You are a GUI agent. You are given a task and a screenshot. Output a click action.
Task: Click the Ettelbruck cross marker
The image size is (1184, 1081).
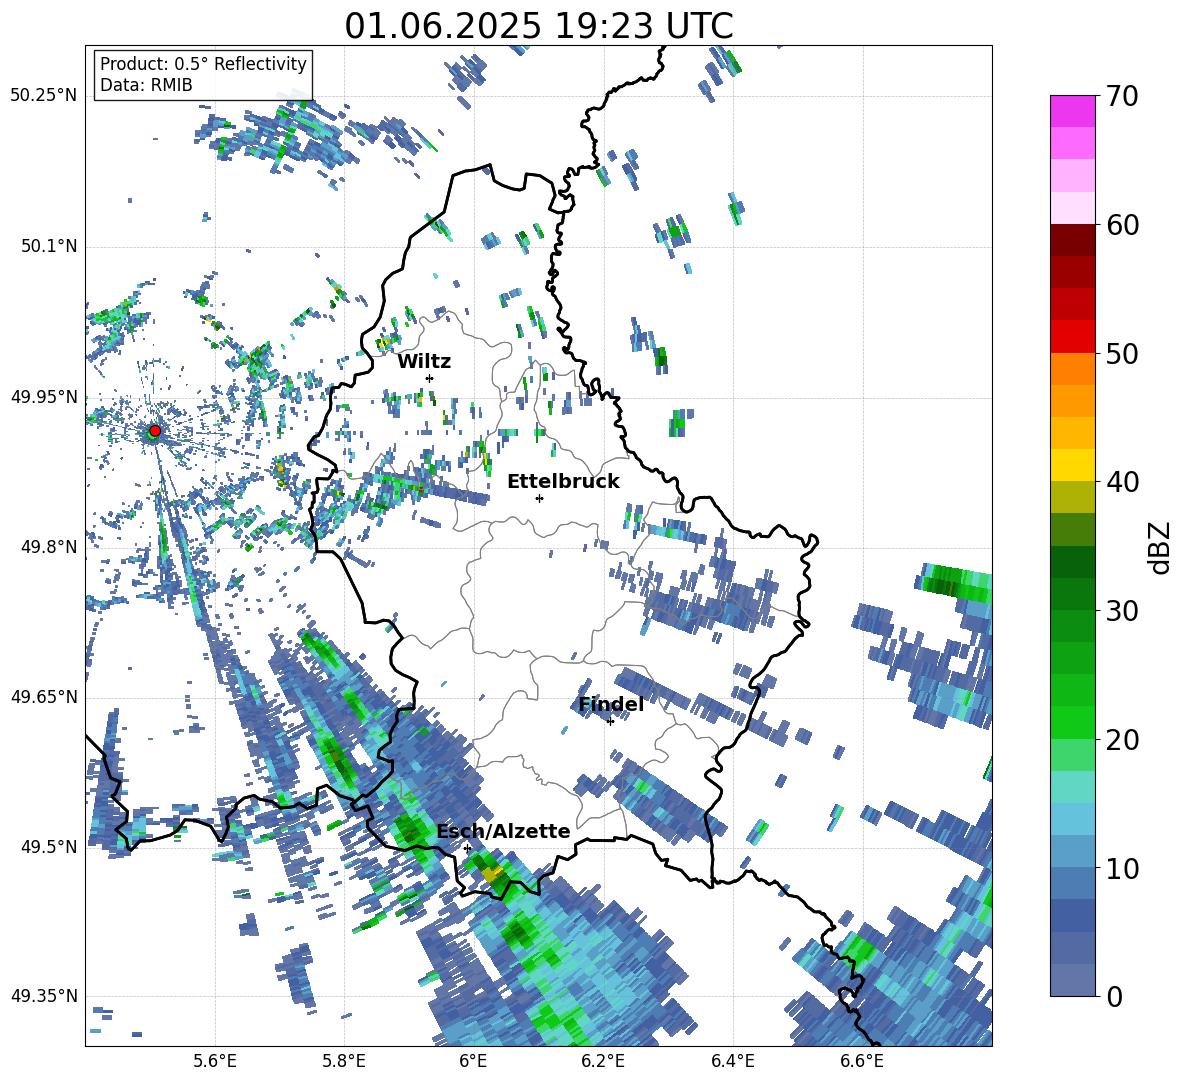(539, 498)
